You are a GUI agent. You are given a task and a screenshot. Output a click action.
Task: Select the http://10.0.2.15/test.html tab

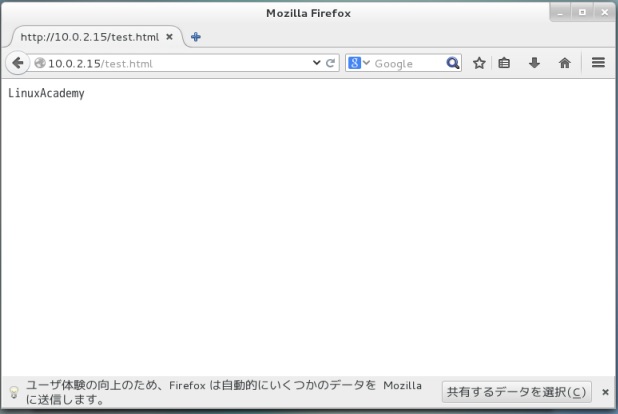(x=97, y=37)
